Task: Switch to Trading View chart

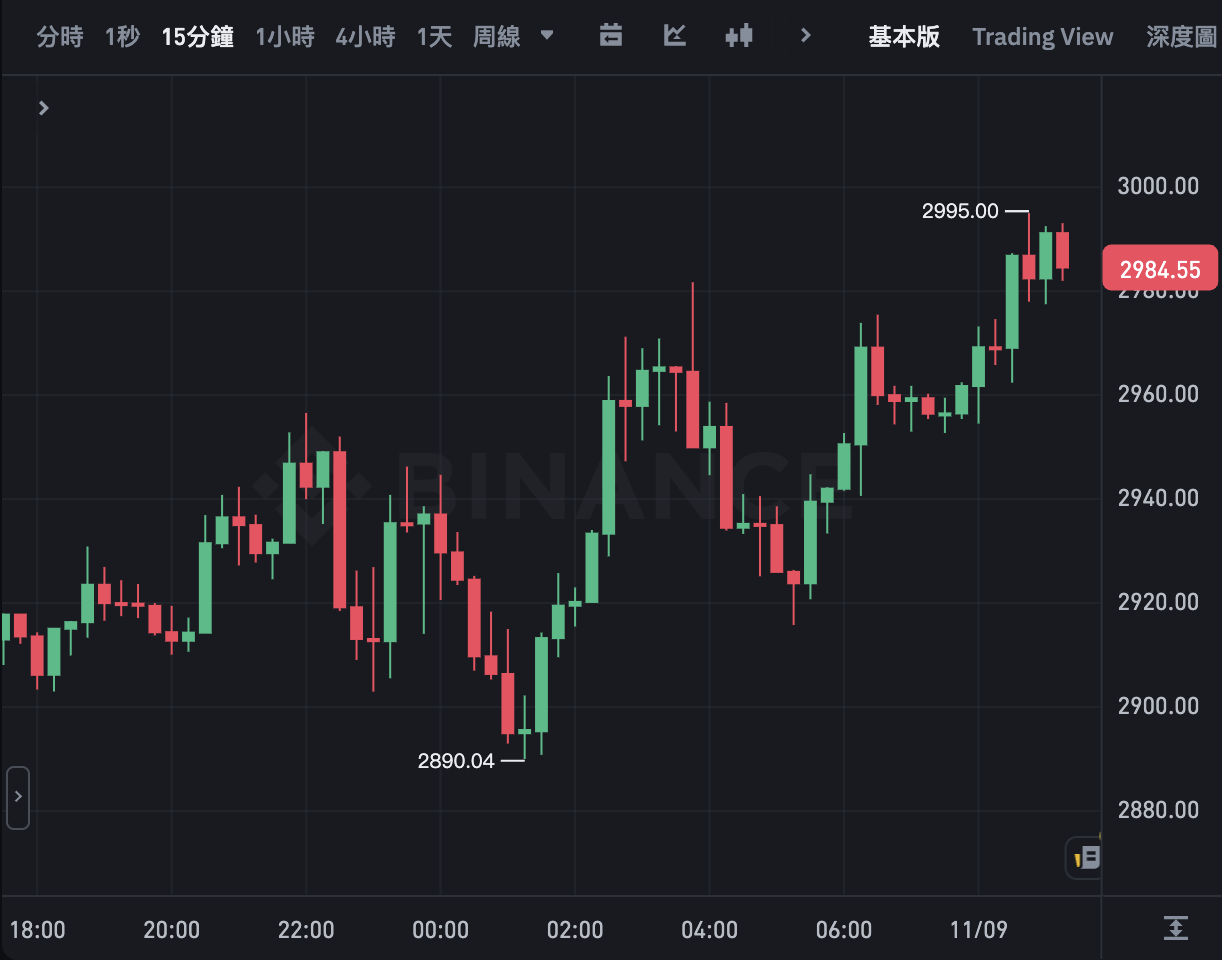Action: point(1042,37)
